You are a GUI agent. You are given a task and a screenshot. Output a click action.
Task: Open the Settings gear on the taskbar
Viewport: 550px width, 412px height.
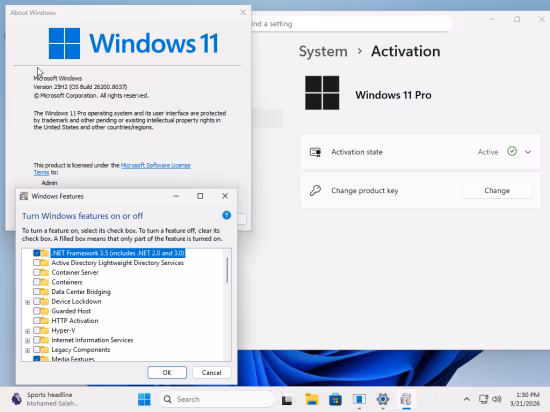click(383, 399)
